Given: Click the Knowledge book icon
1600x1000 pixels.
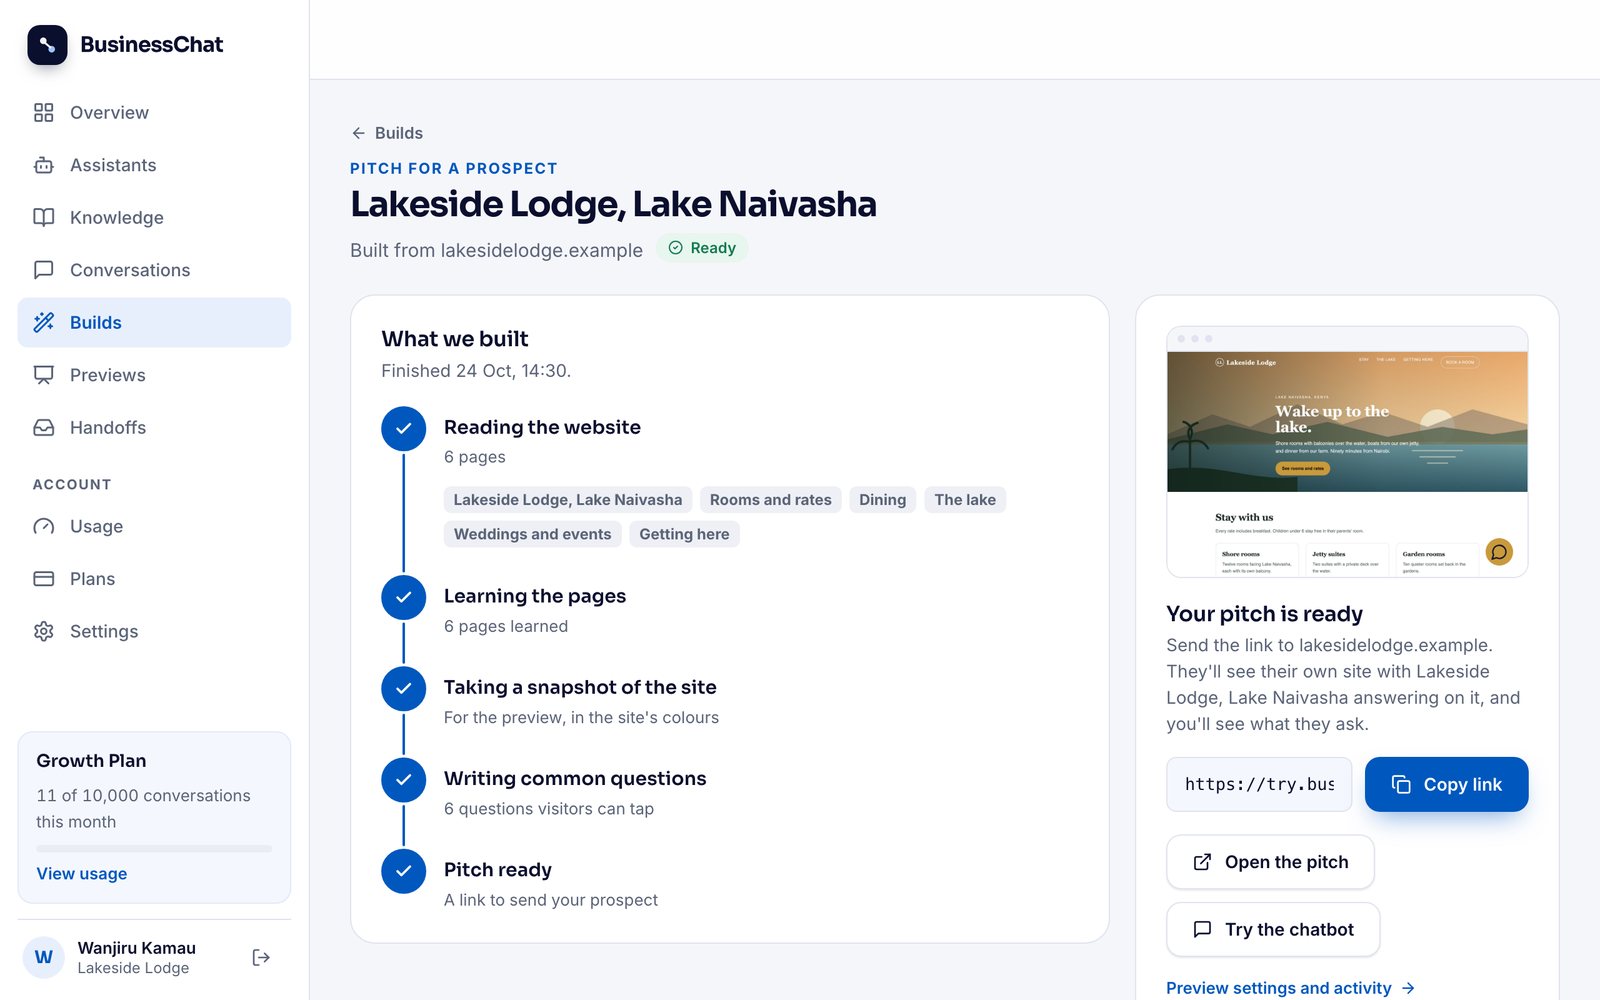Looking at the screenshot, I should [43, 218].
